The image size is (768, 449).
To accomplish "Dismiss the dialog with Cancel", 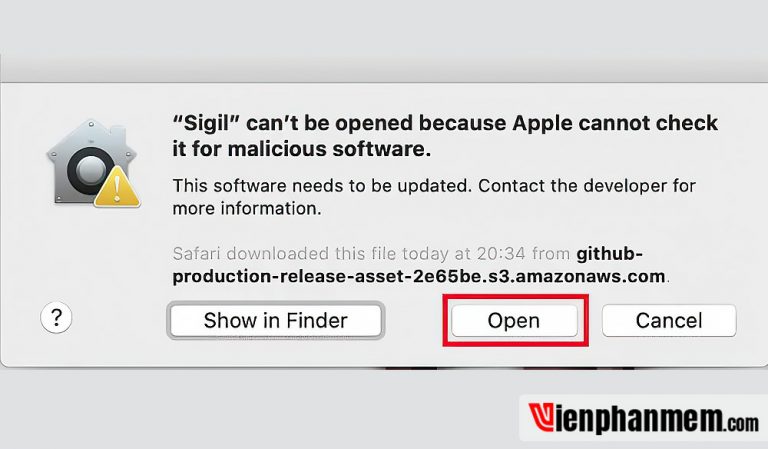I will (x=669, y=321).
